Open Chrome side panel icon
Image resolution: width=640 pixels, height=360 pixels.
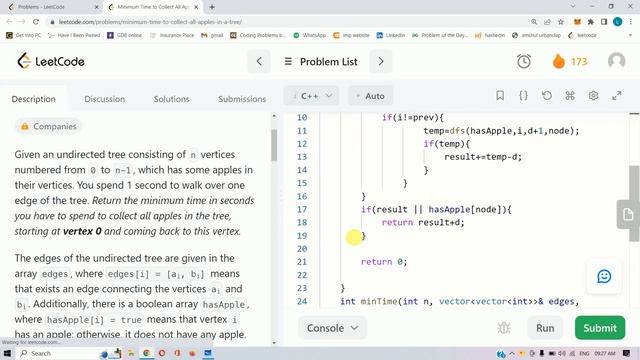point(604,22)
